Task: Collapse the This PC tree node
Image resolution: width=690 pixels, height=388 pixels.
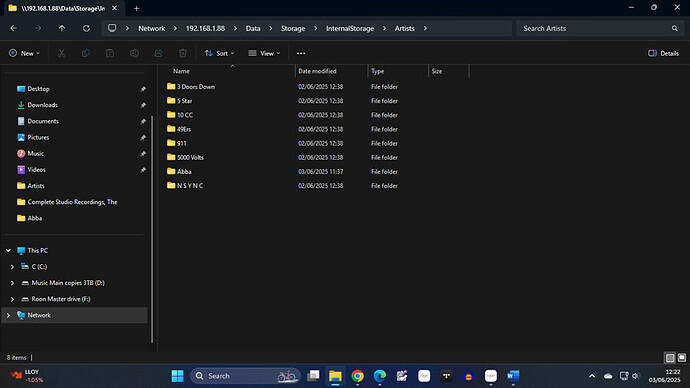Action: [8, 250]
